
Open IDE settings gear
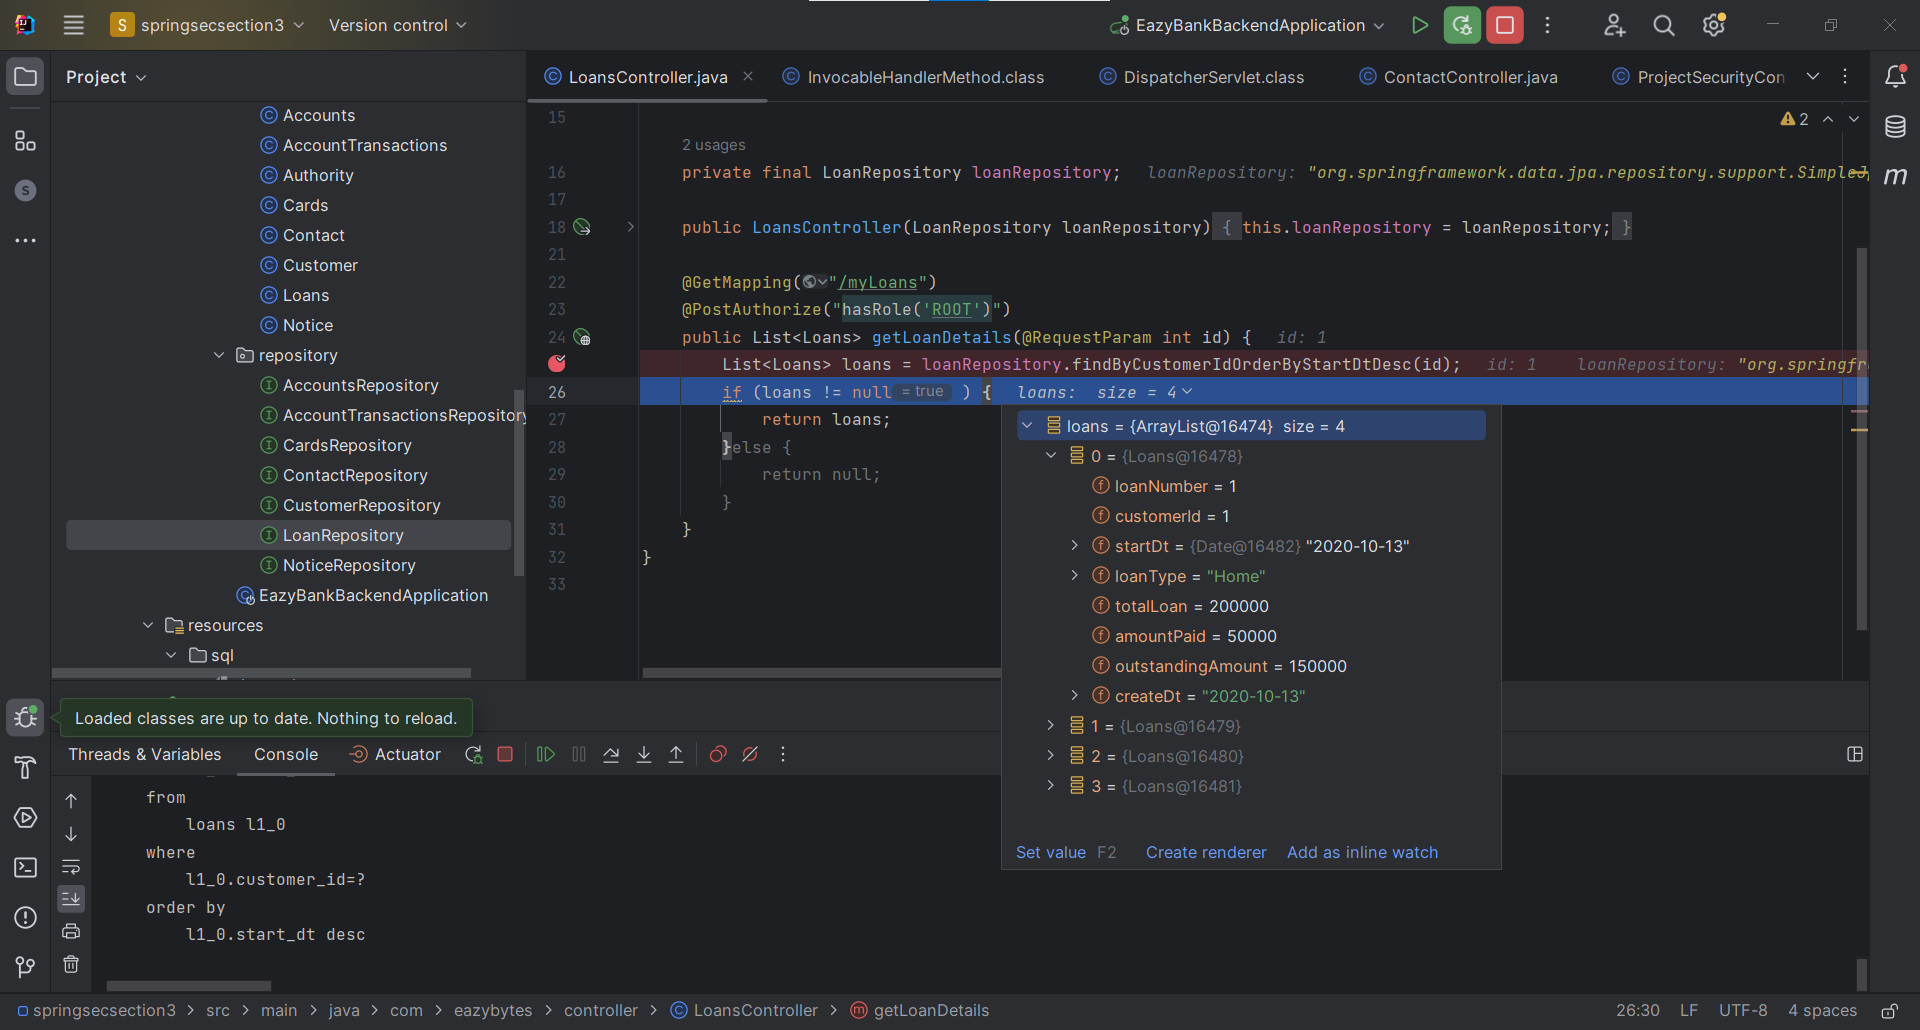[x=1713, y=25]
